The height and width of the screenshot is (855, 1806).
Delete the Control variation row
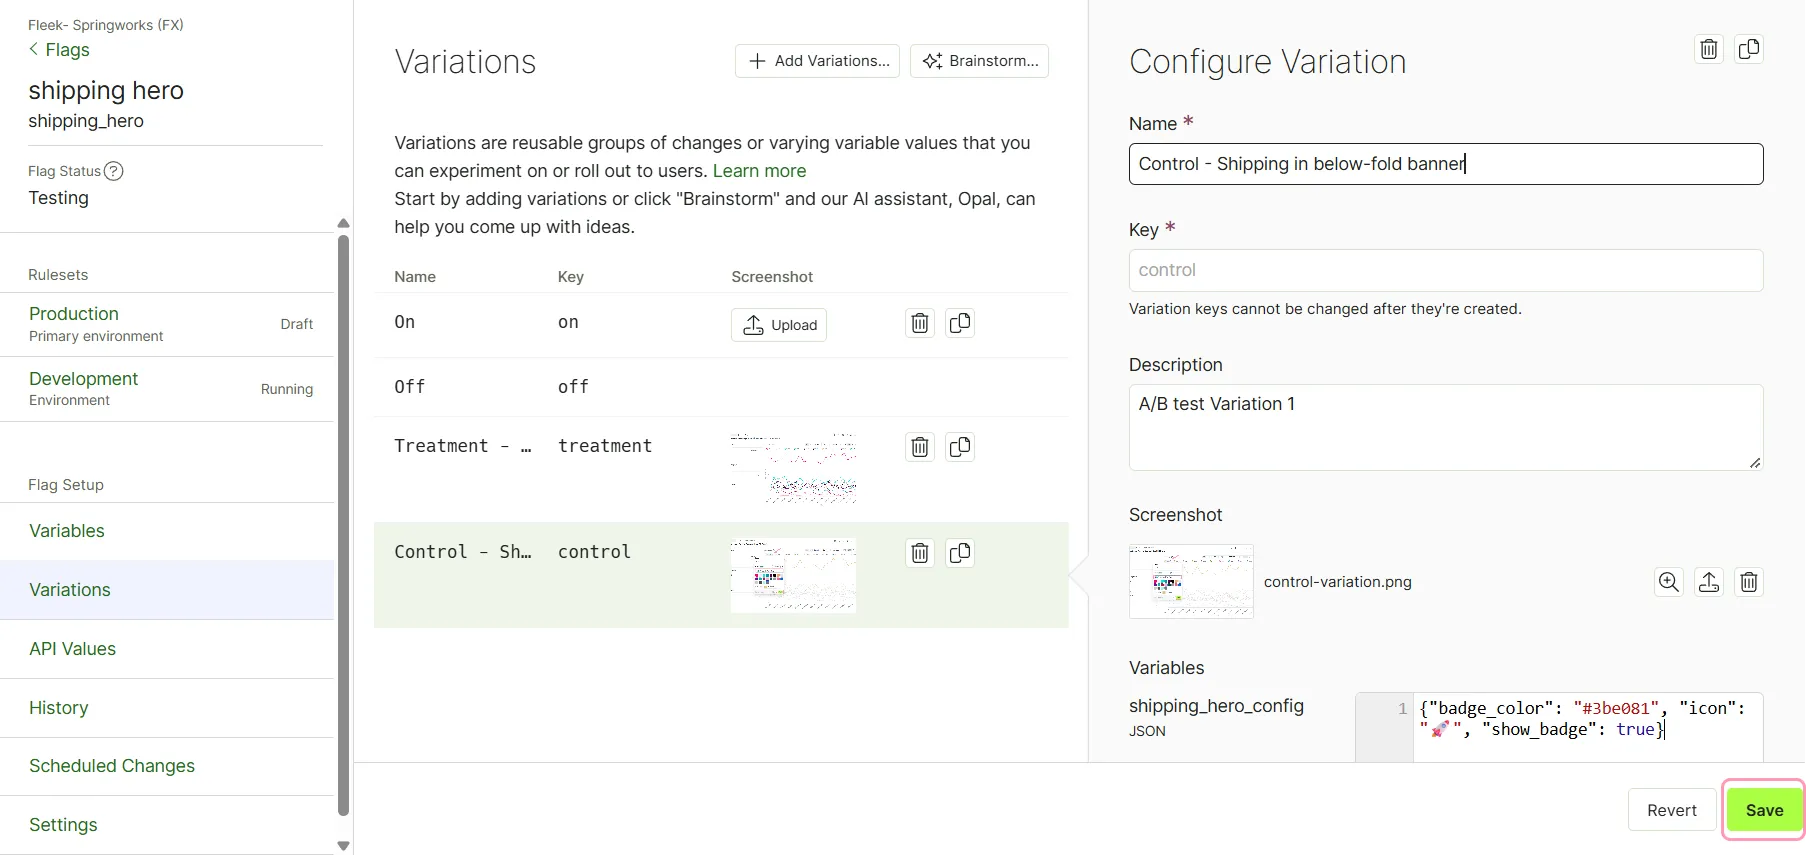(x=920, y=553)
